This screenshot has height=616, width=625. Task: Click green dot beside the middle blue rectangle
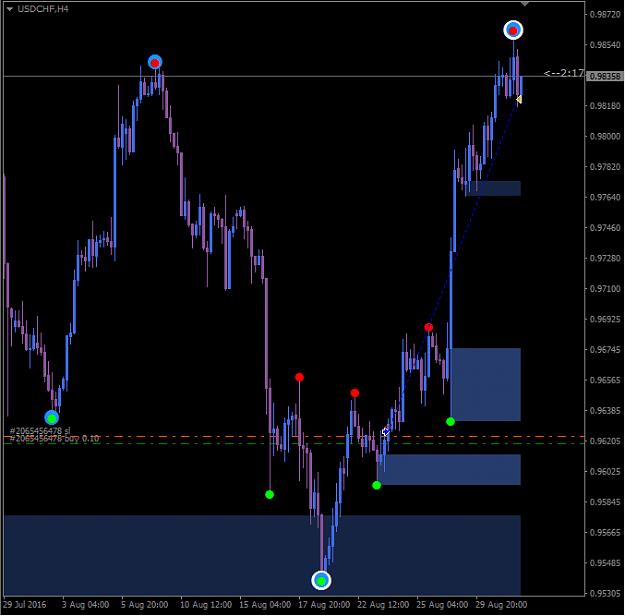[377, 485]
